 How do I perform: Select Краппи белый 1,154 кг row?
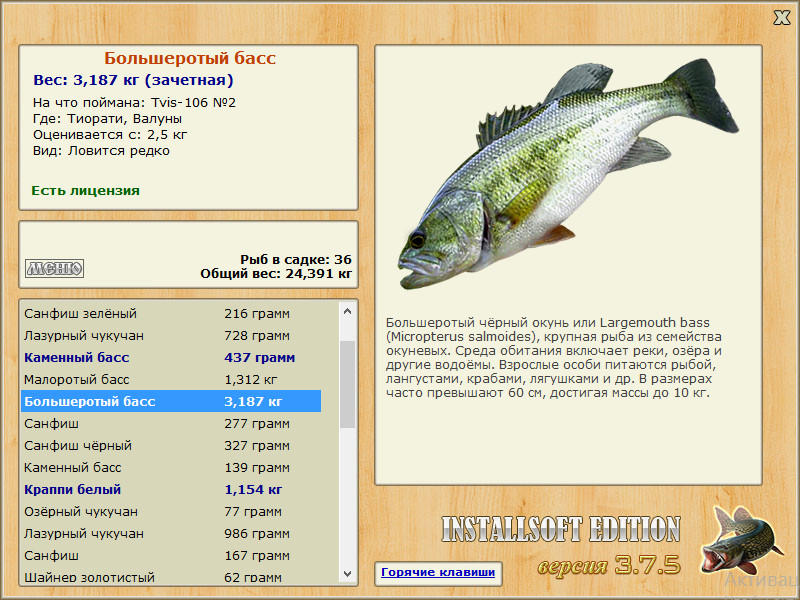[171, 489]
